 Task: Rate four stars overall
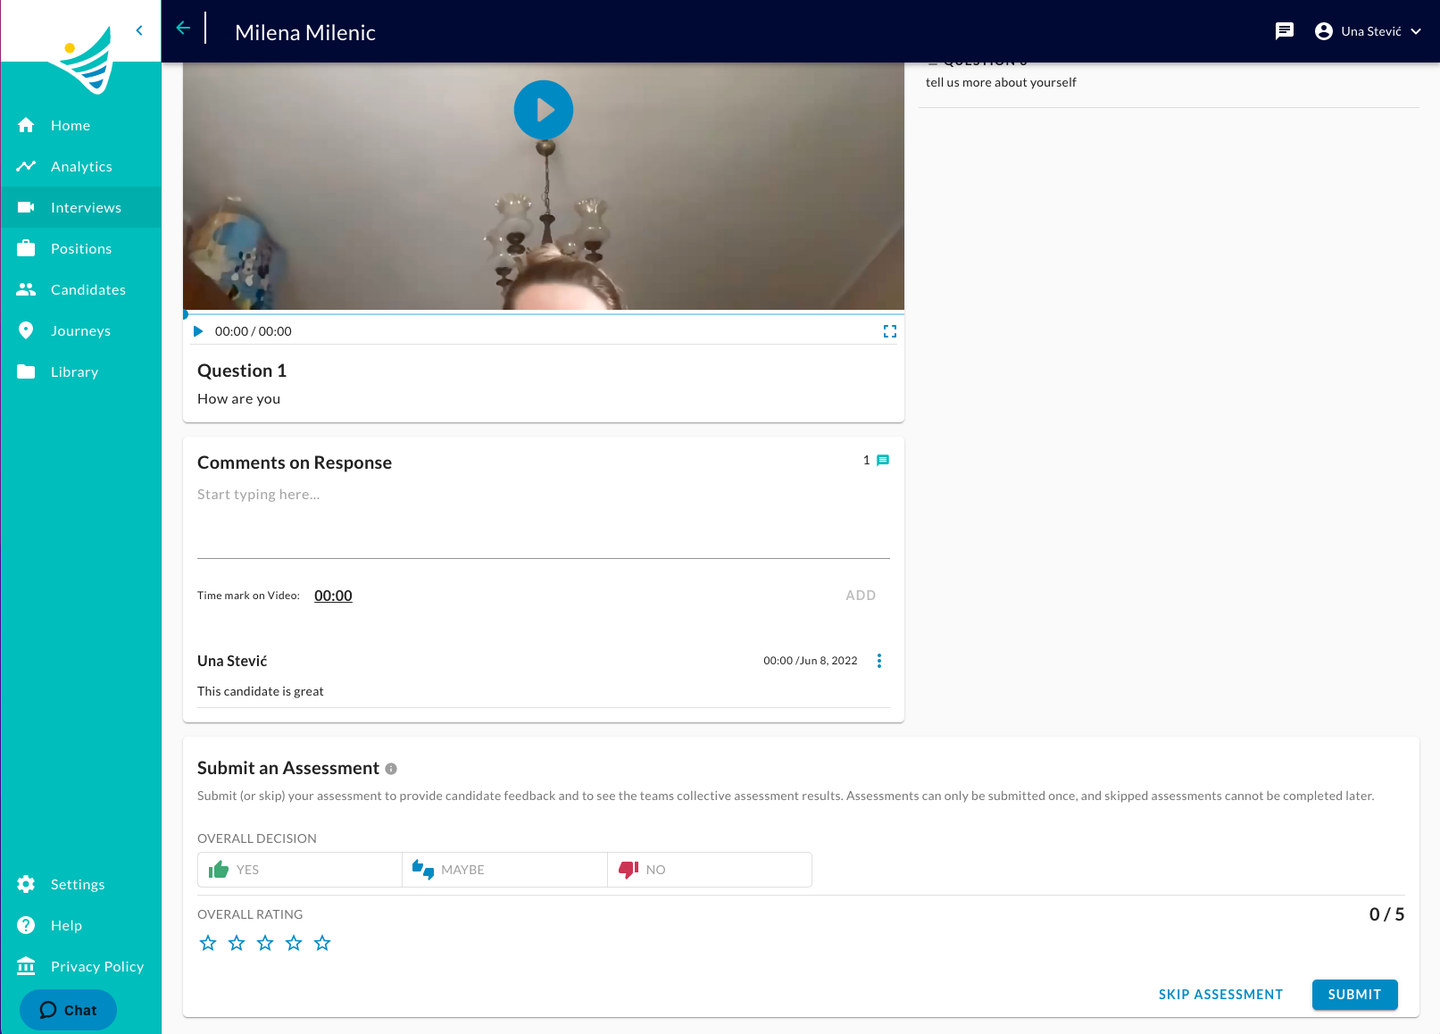(293, 943)
